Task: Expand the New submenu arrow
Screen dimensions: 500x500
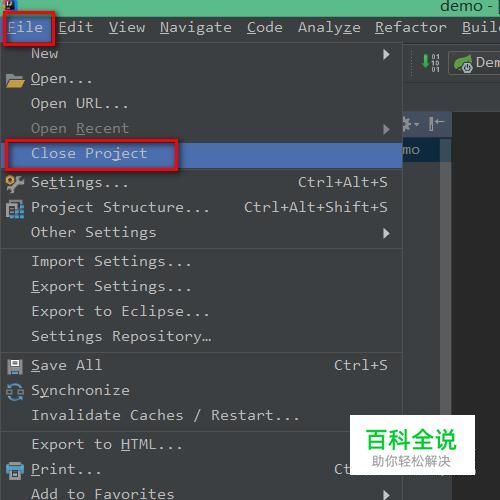Action: coord(386,54)
